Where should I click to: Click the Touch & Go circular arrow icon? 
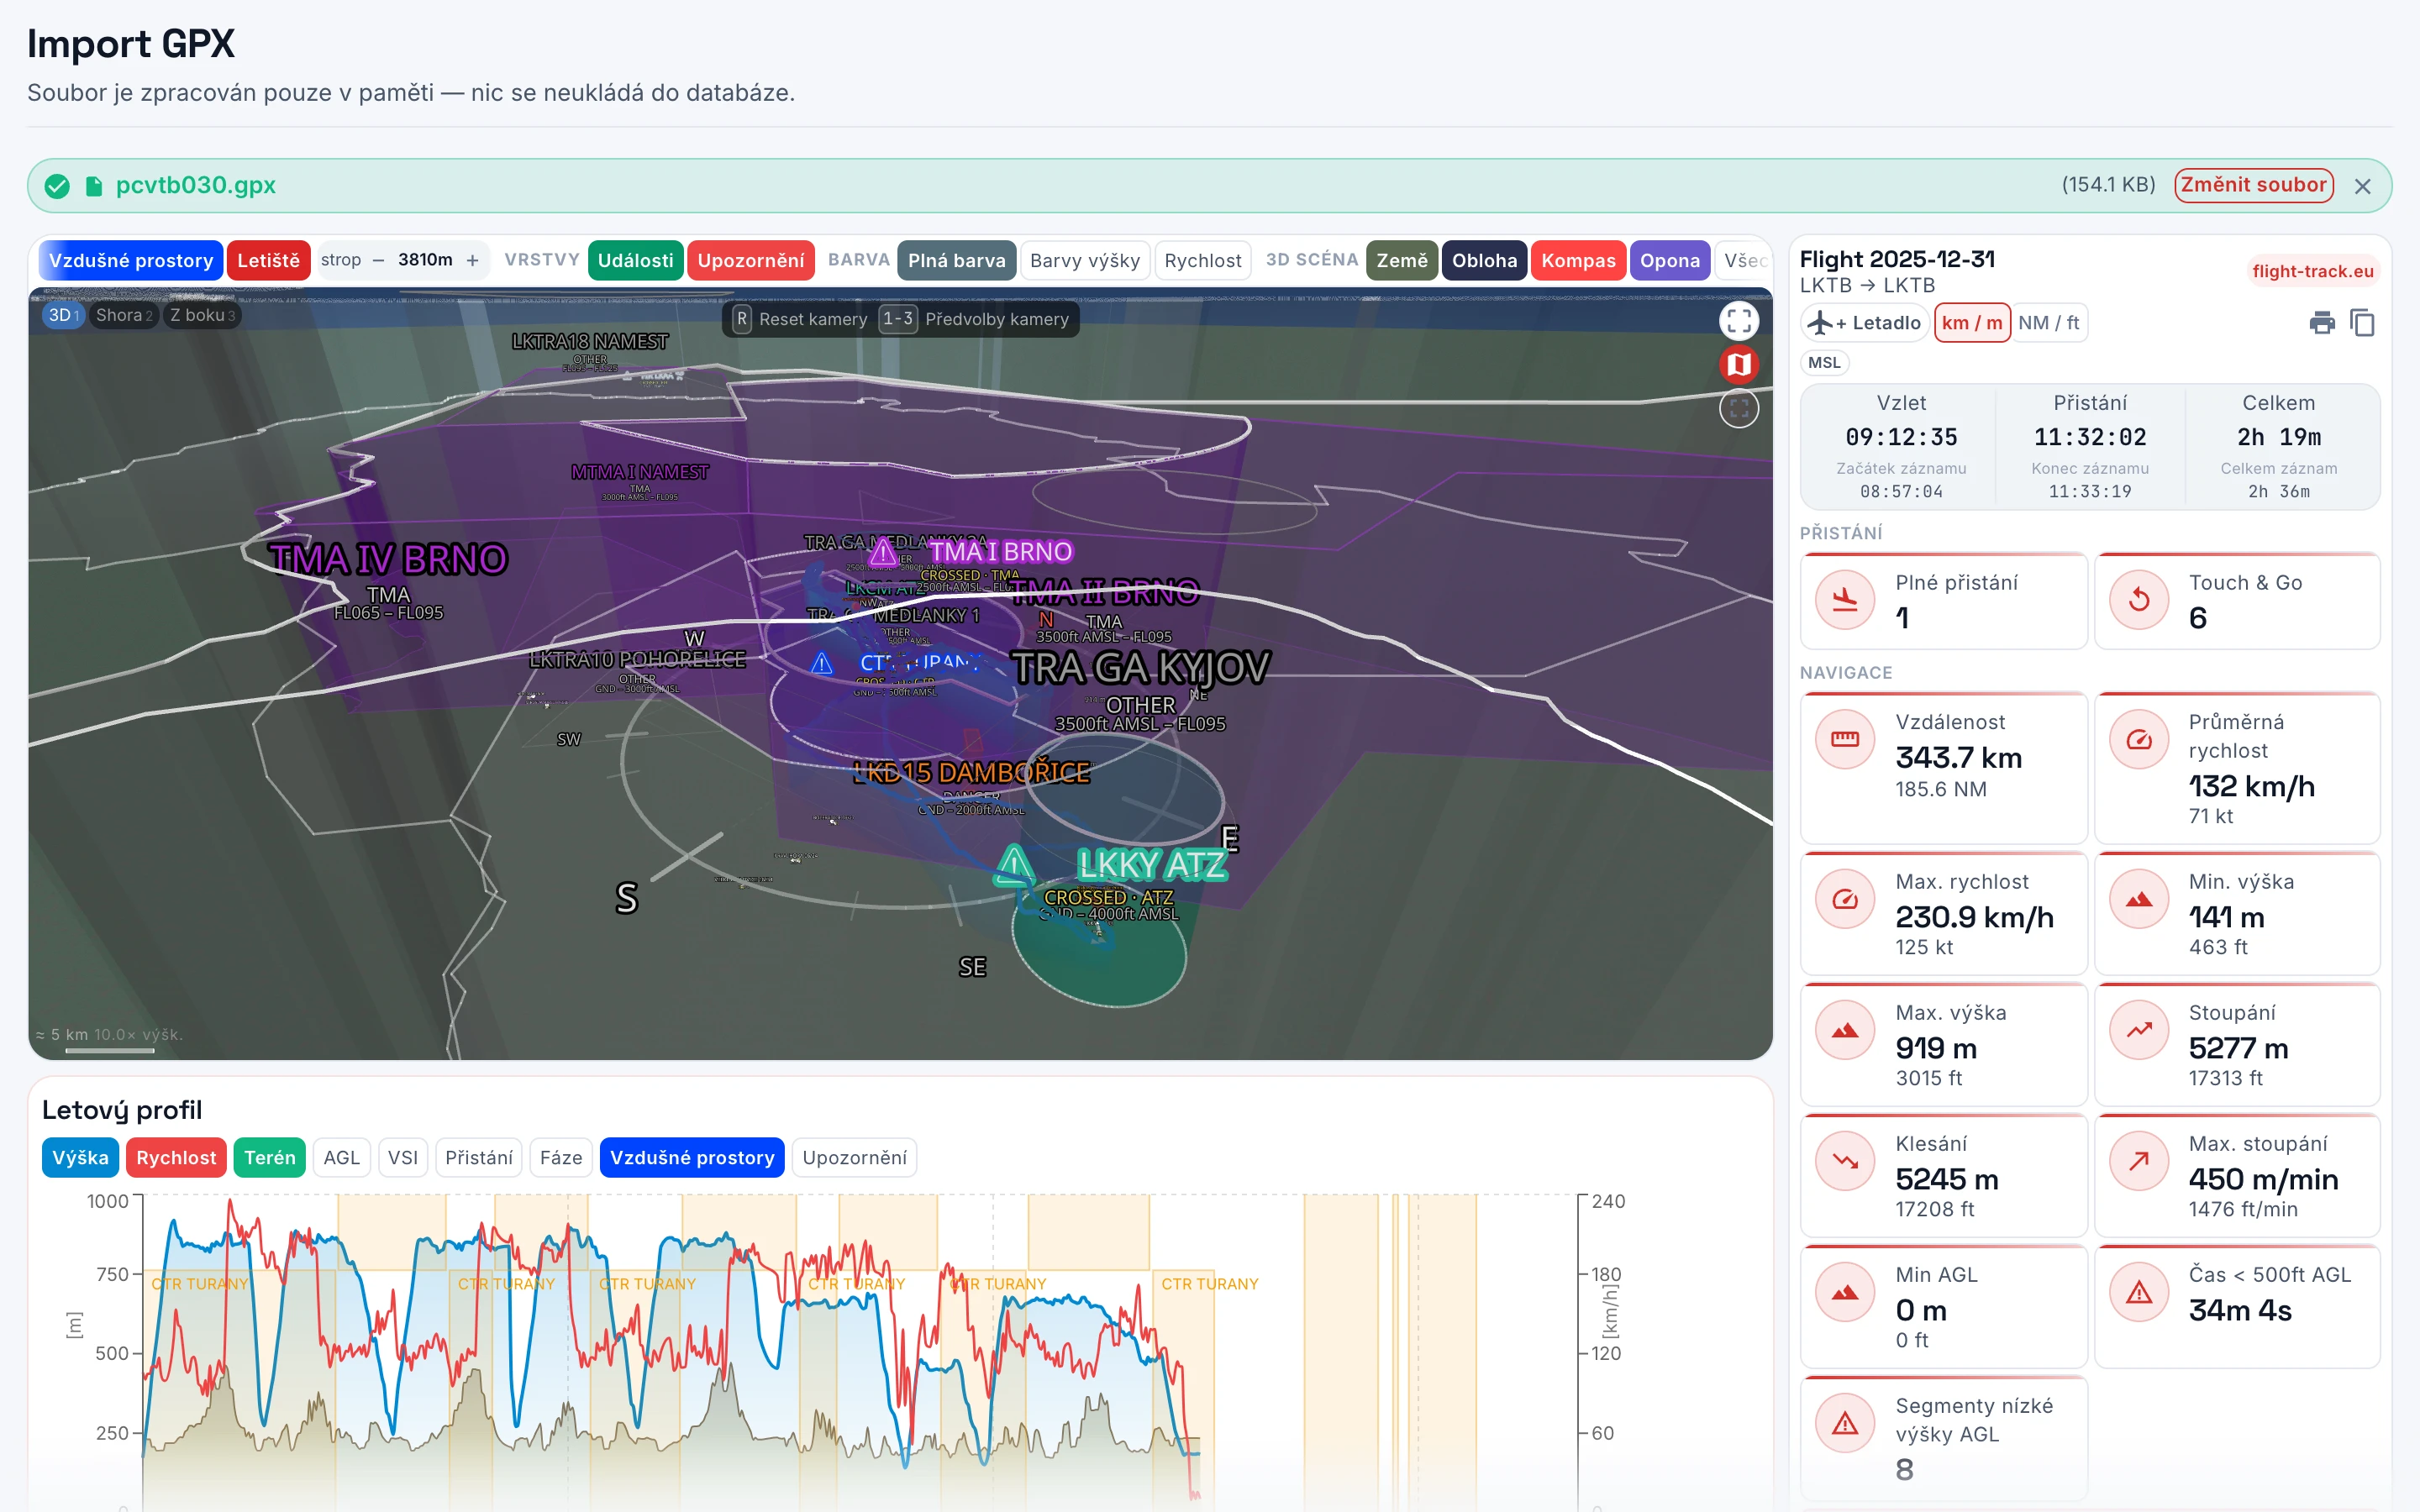(x=2138, y=599)
